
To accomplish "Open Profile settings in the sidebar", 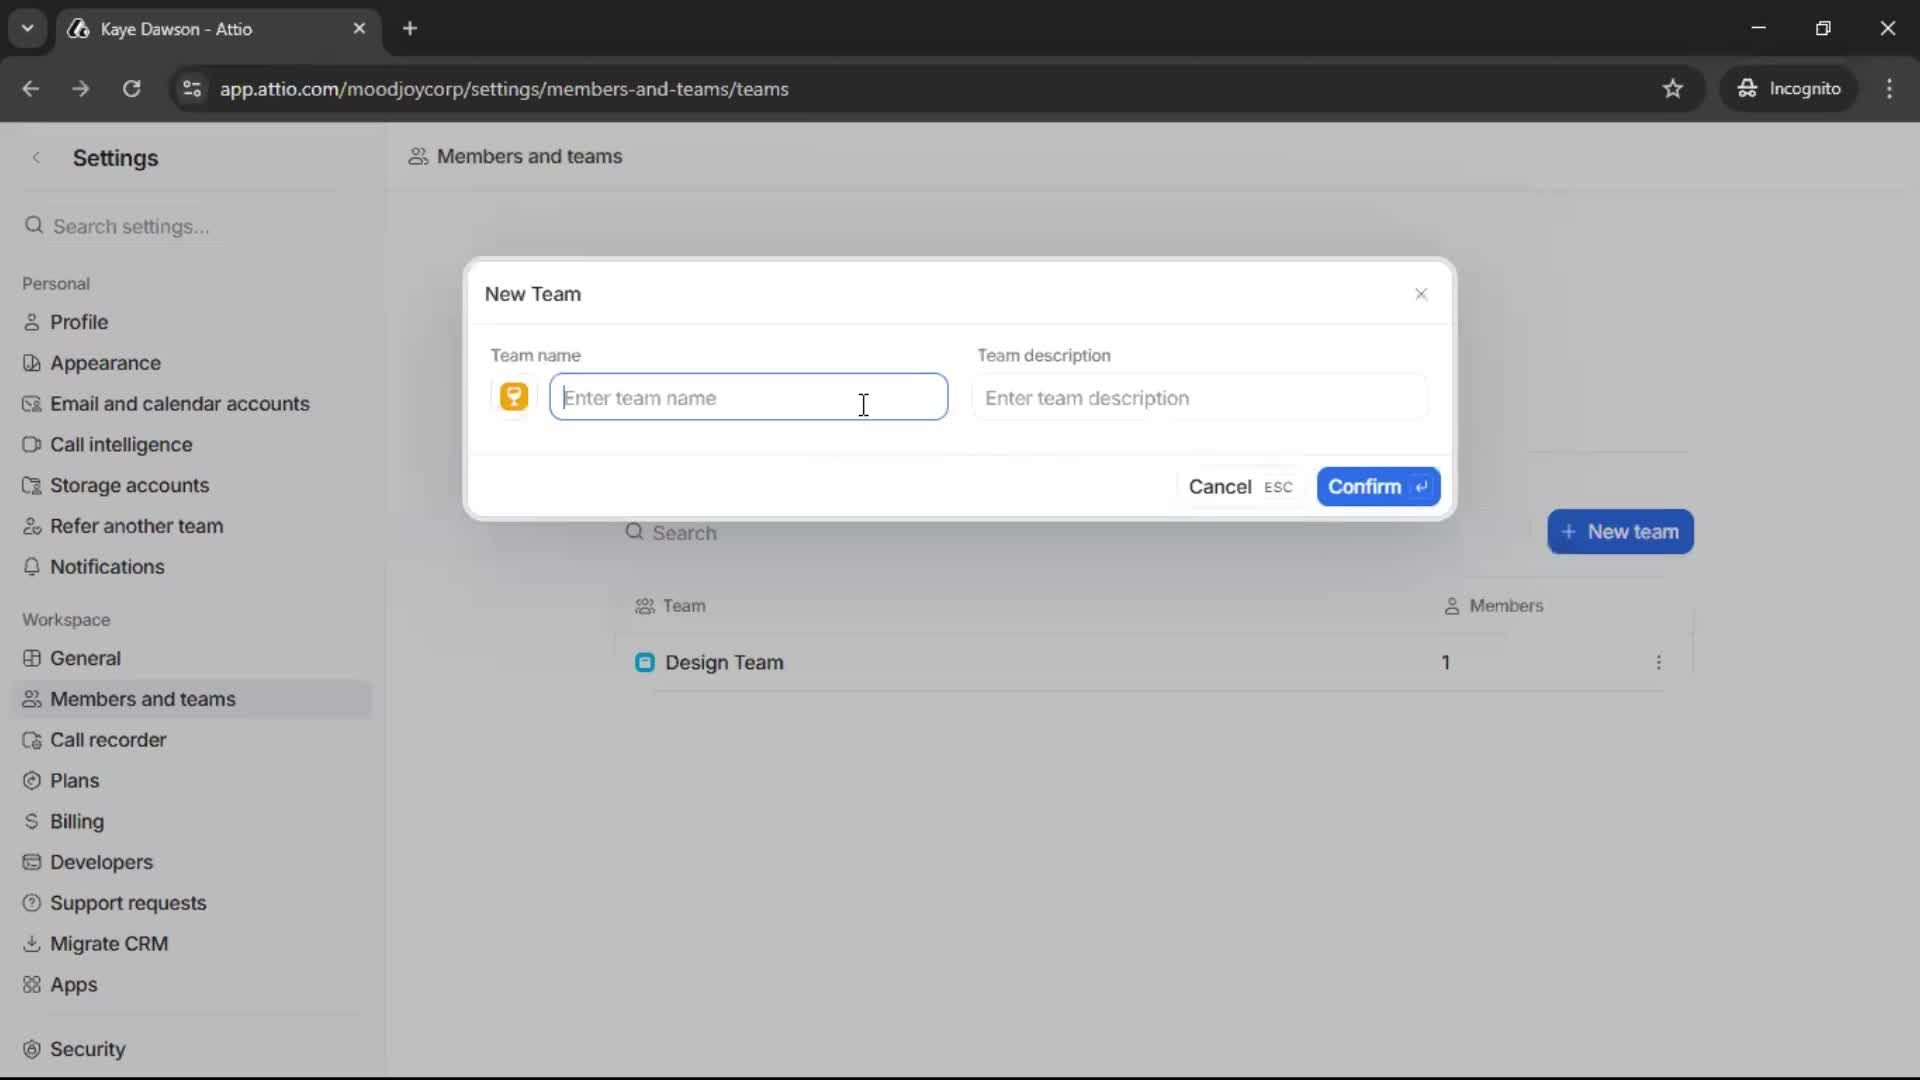I will click(79, 321).
